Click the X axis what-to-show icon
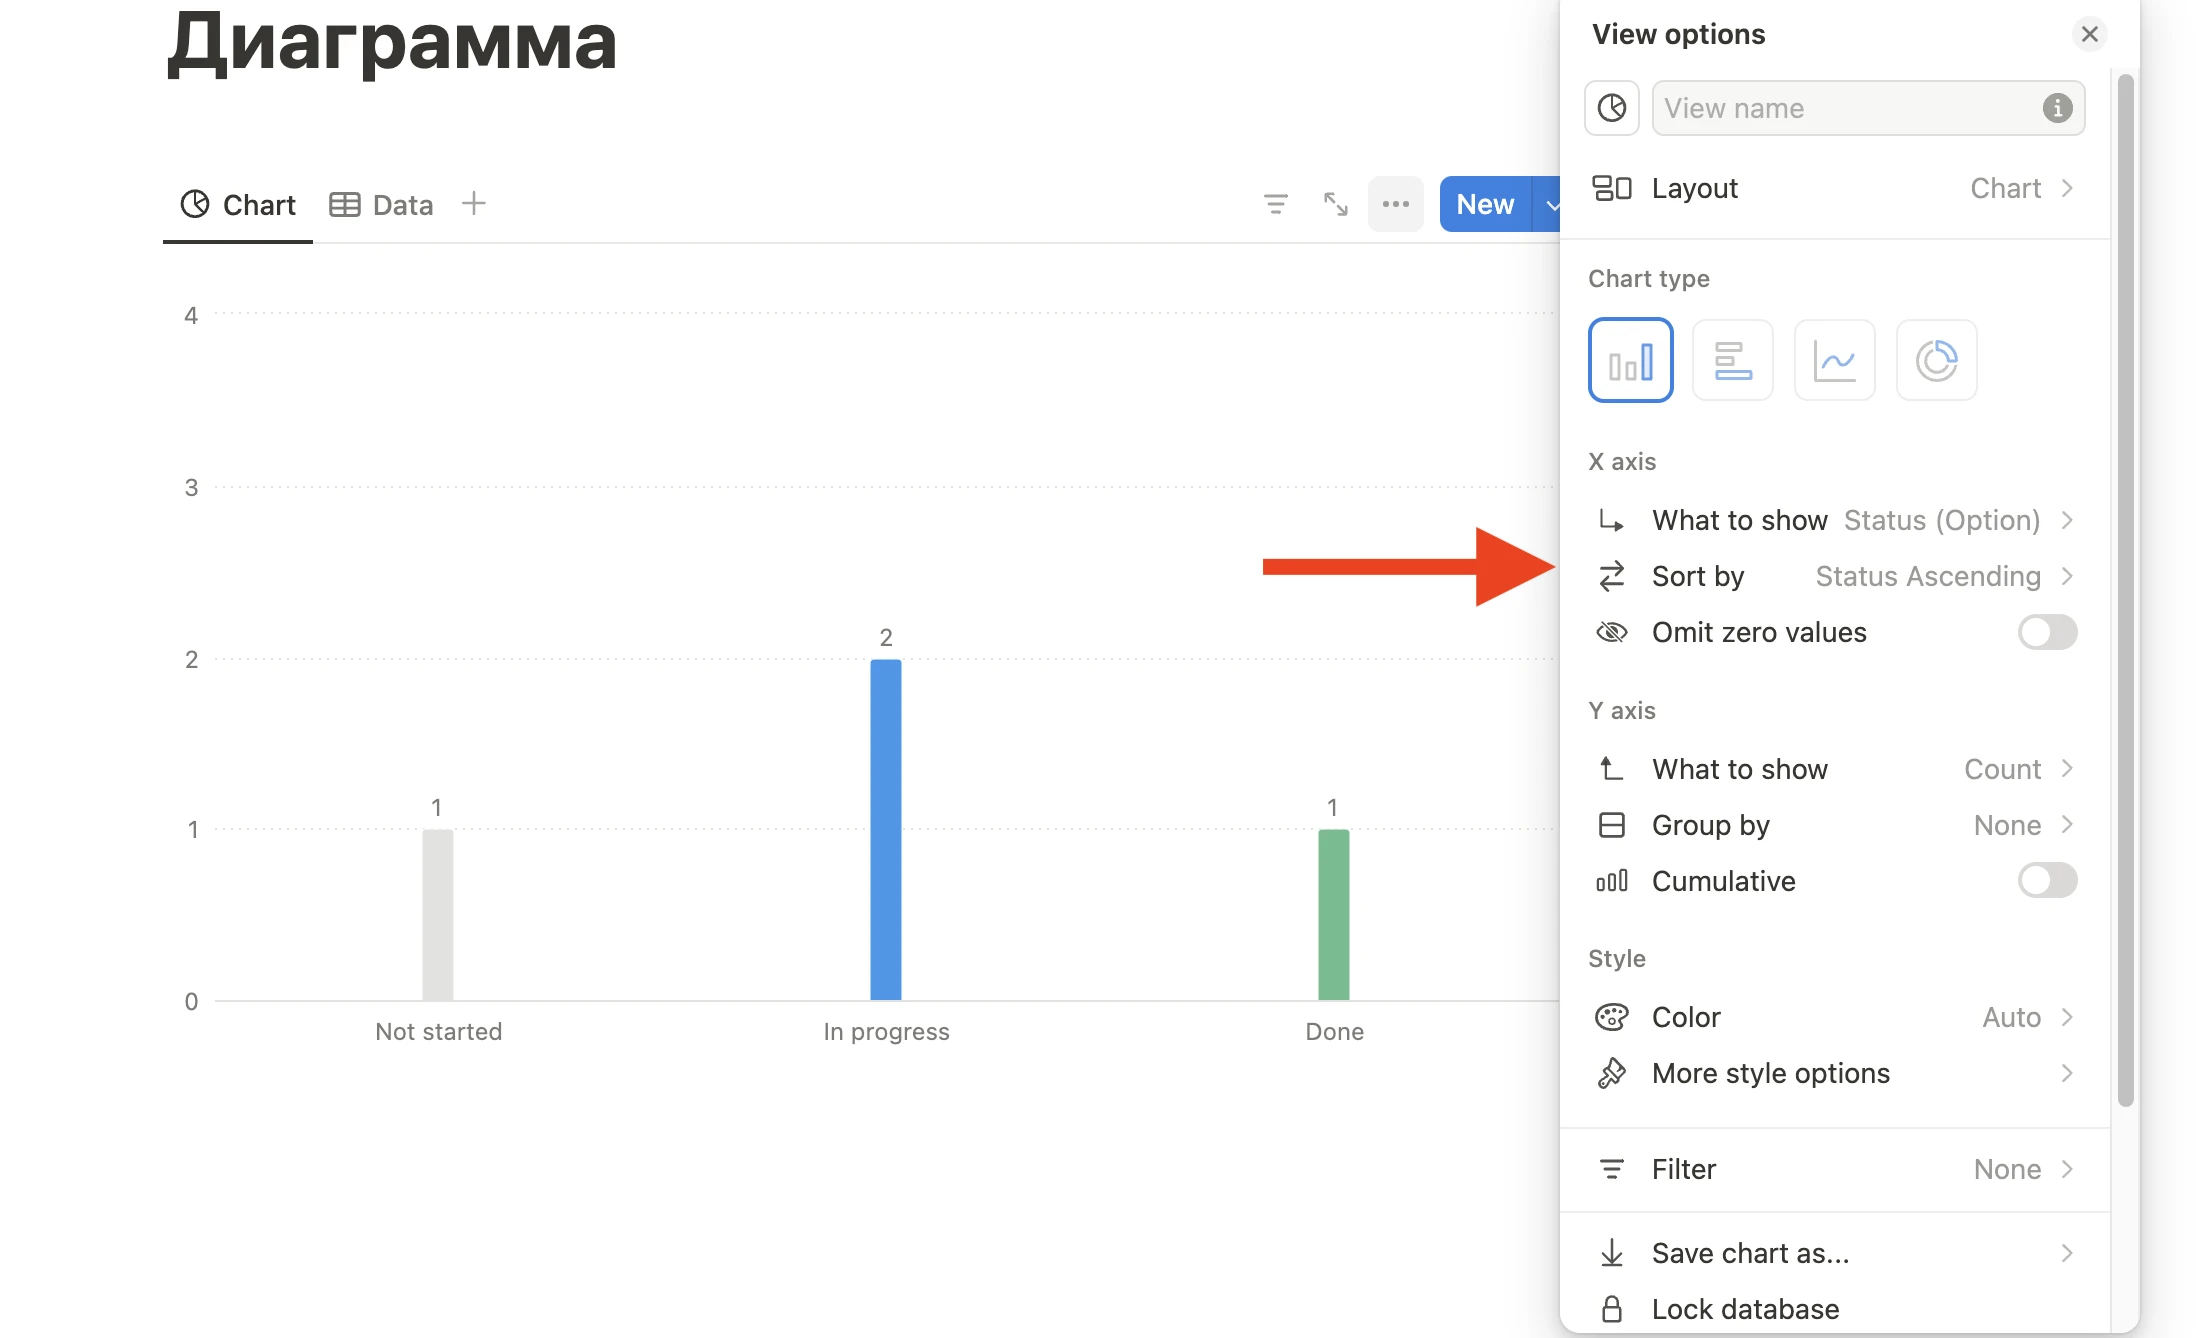 (x=1616, y=519)
